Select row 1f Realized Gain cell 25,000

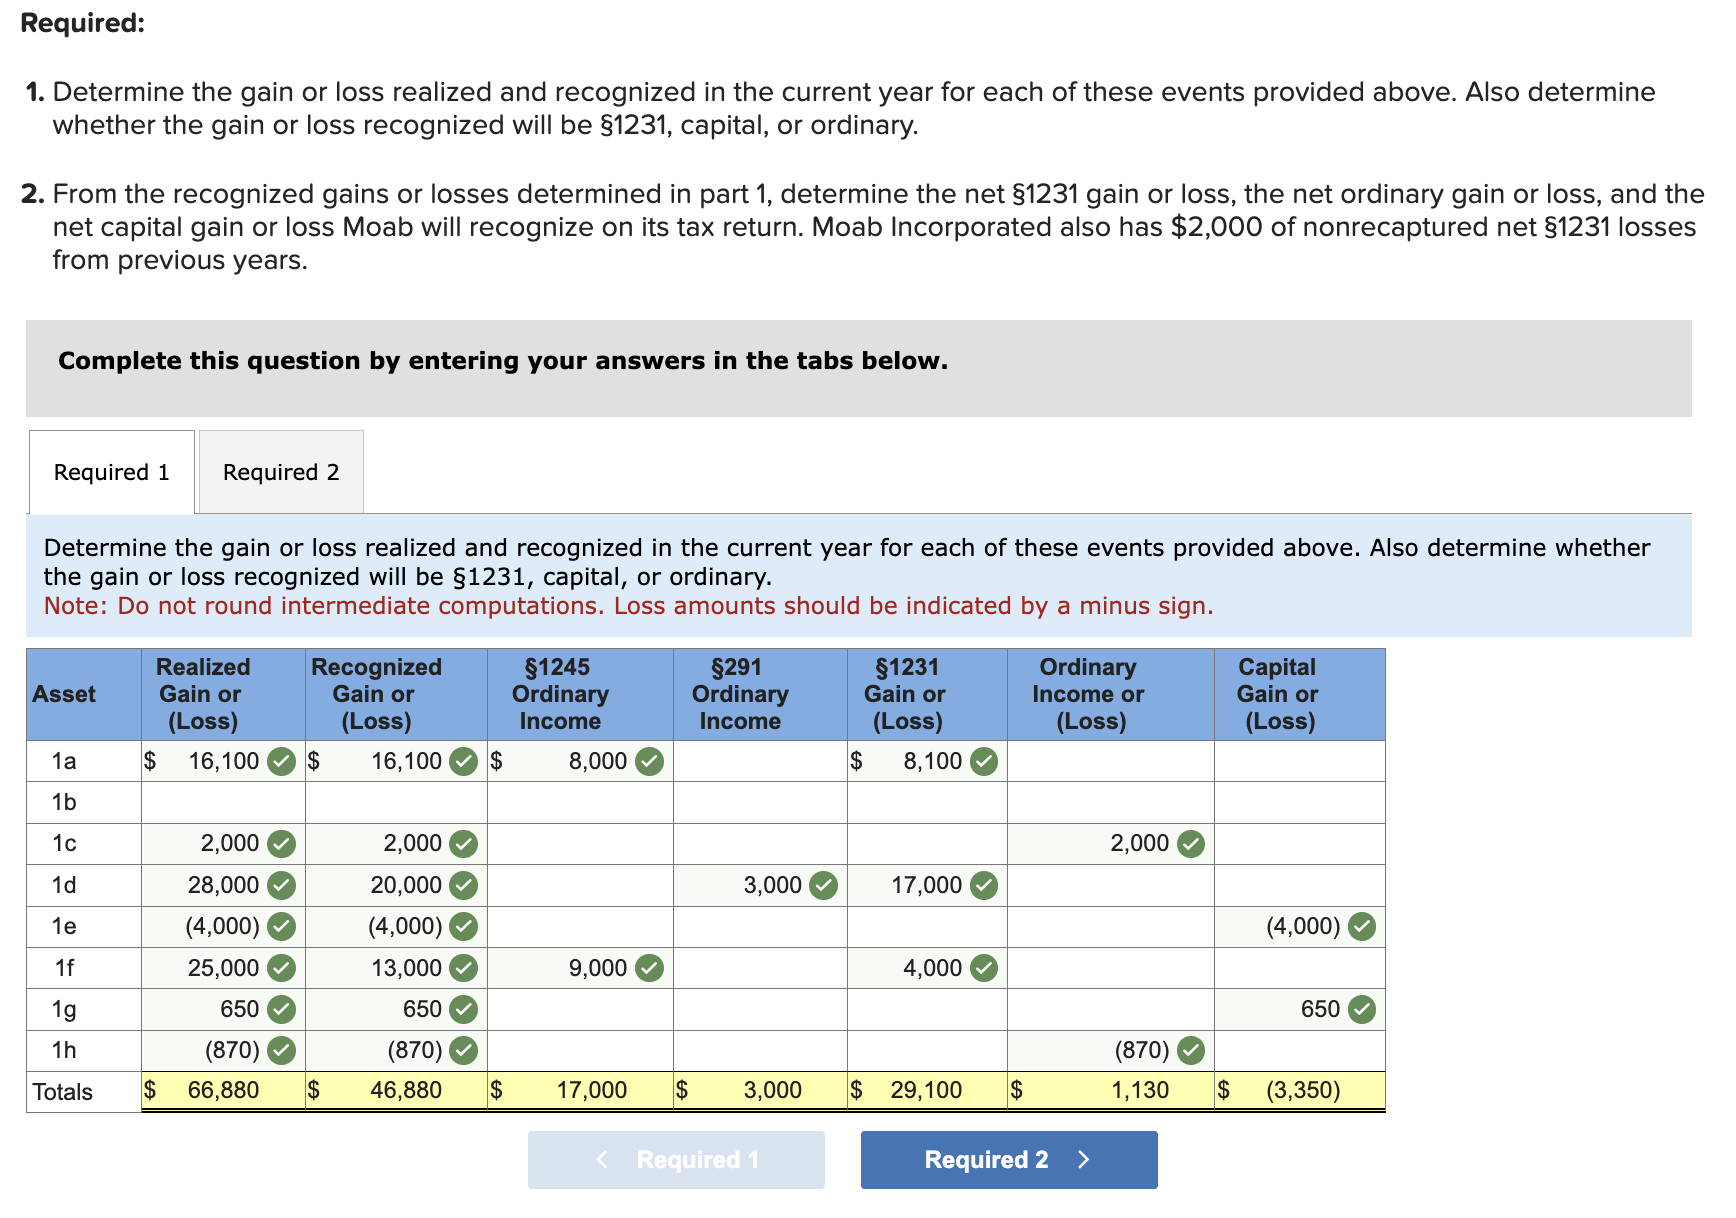point(223,968)
